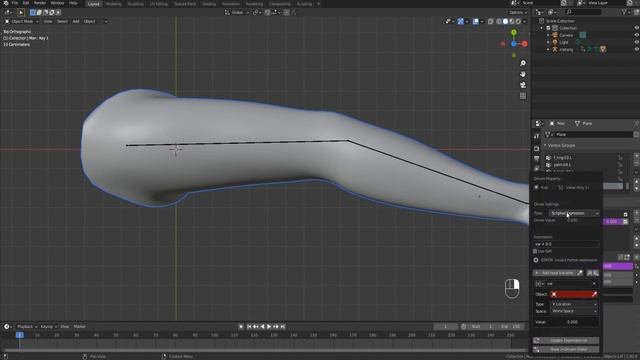This screenshot has height=360, width=640.
Task: Play the animation forward
Action: (x=269, y=327)
